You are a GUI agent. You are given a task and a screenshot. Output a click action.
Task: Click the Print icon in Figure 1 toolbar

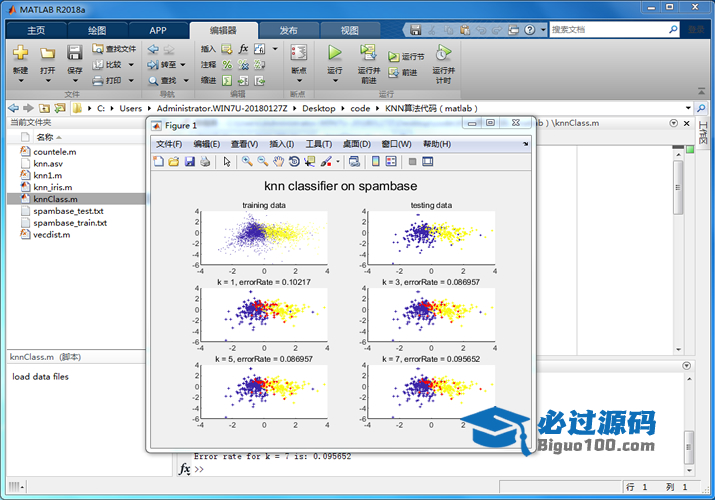205,161
